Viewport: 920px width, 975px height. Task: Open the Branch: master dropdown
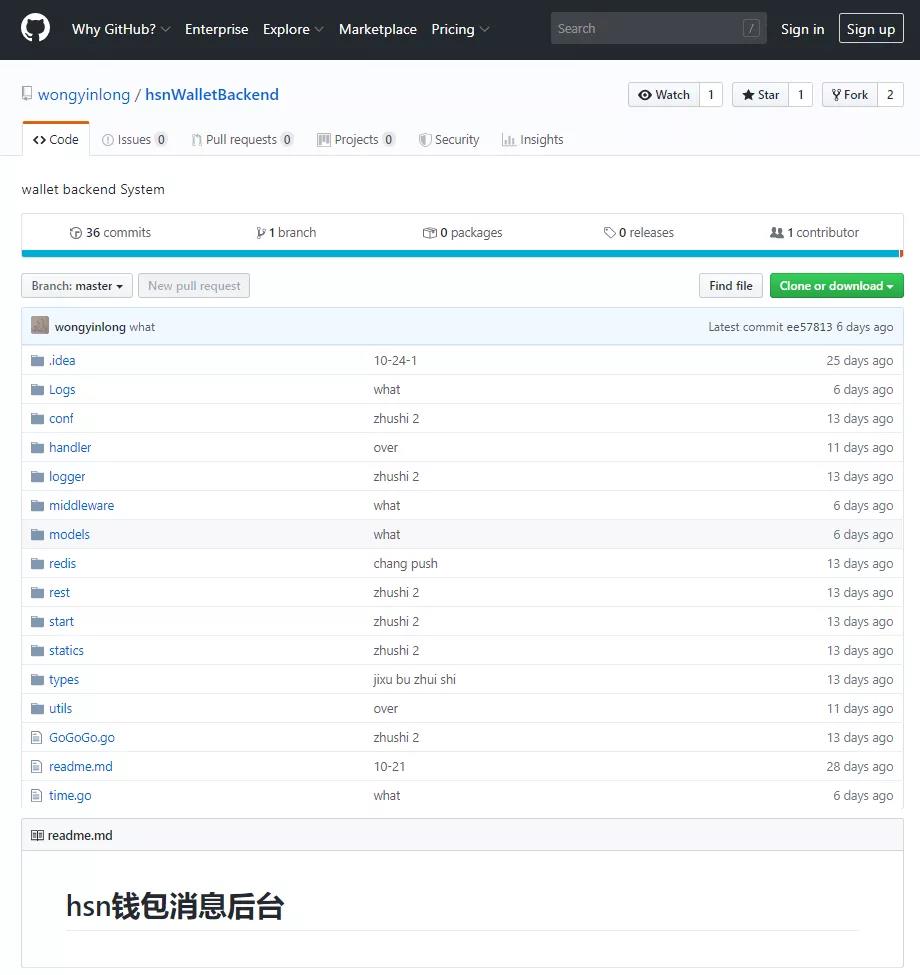tap(77, 286)
